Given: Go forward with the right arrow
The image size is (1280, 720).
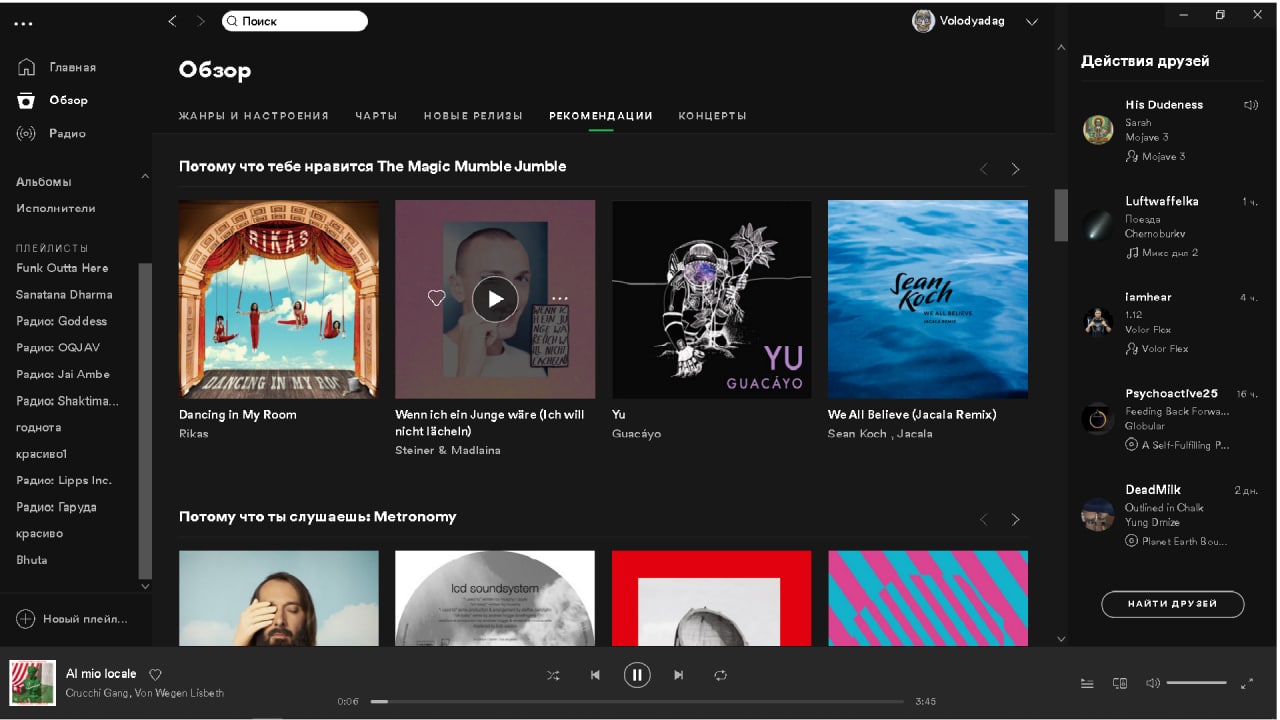Looking at the screenshot, I should click(201, 21).
